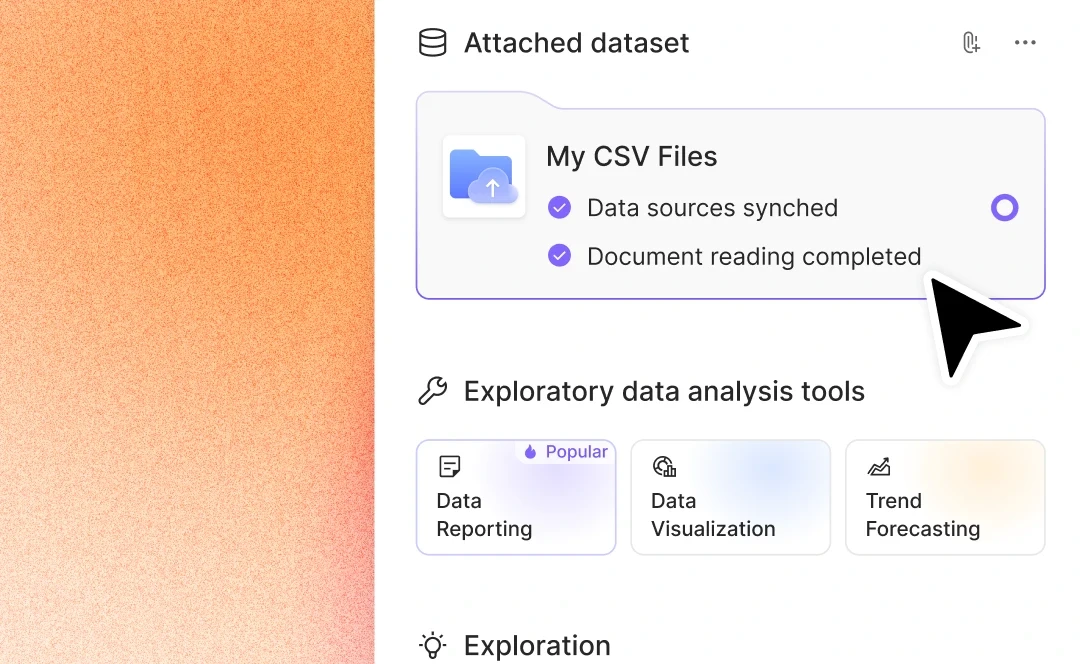Image resolution: width=1087 pixels, height=664 pixels.
Task: Click the database icon beside Attached dataset
Action: click(x=433, y=43)
